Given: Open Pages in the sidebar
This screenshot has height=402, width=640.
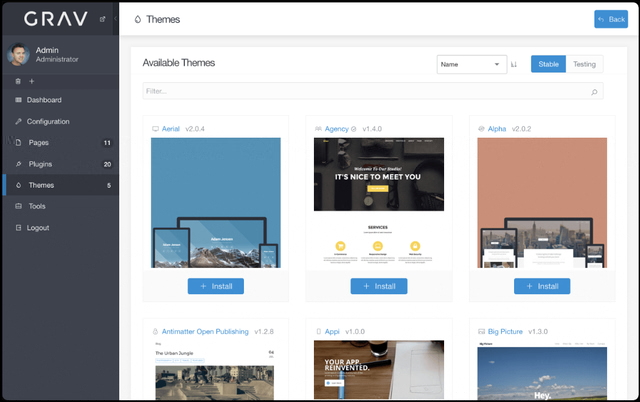Looking at the screenshot, I should pos(60,142).
